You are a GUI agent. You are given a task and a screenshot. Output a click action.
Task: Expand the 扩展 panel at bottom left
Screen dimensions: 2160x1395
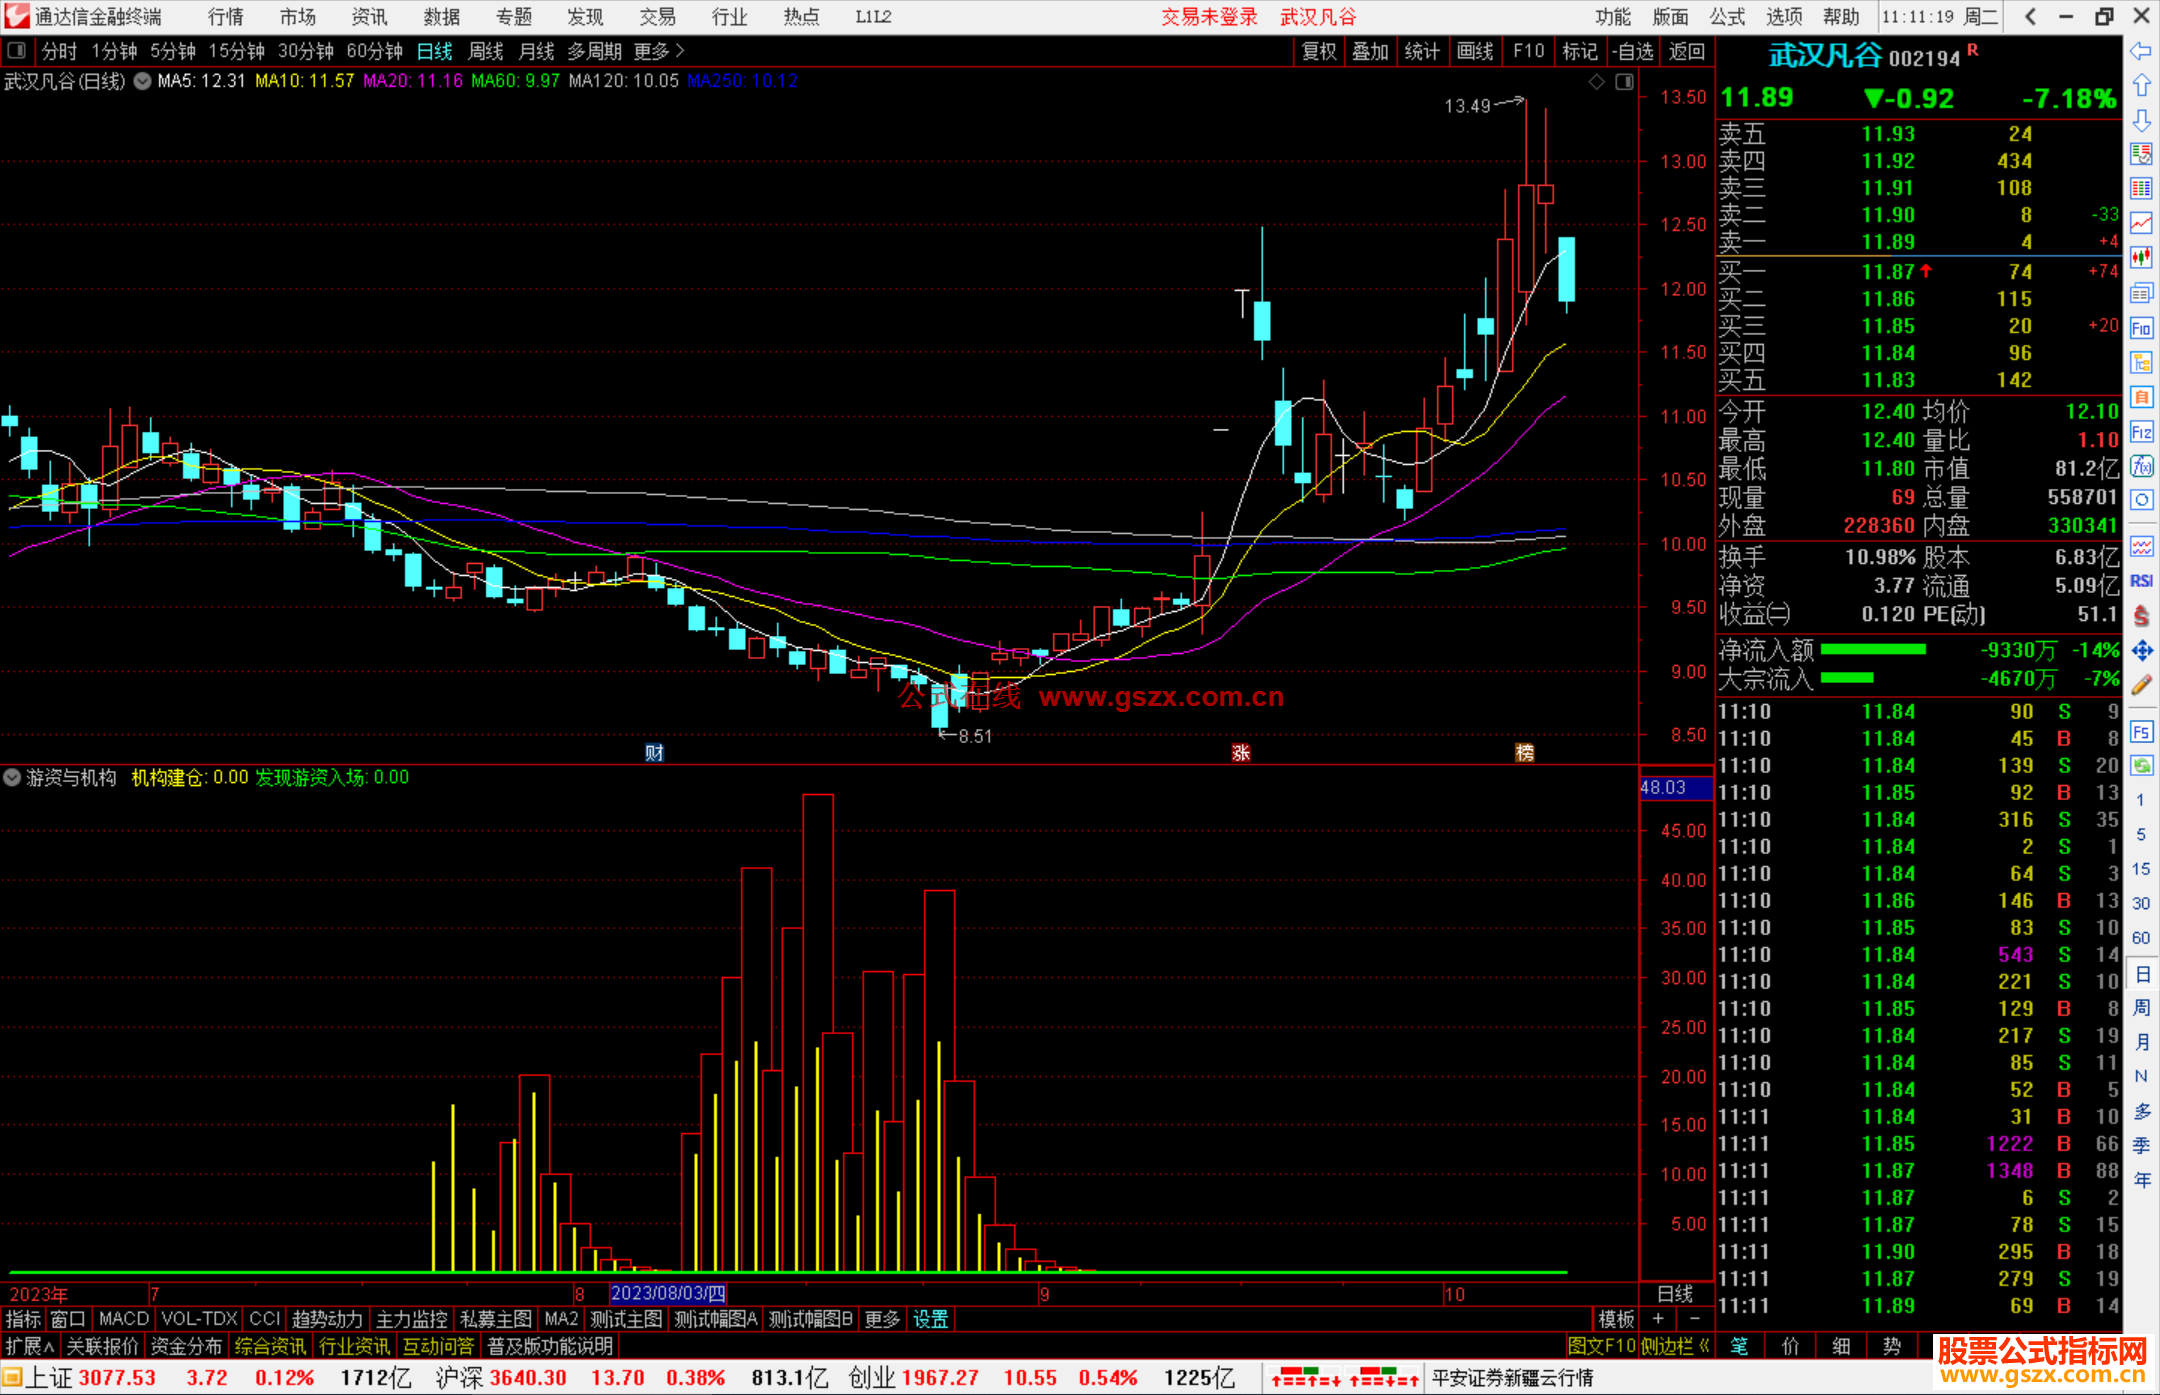pos(29,1346)
